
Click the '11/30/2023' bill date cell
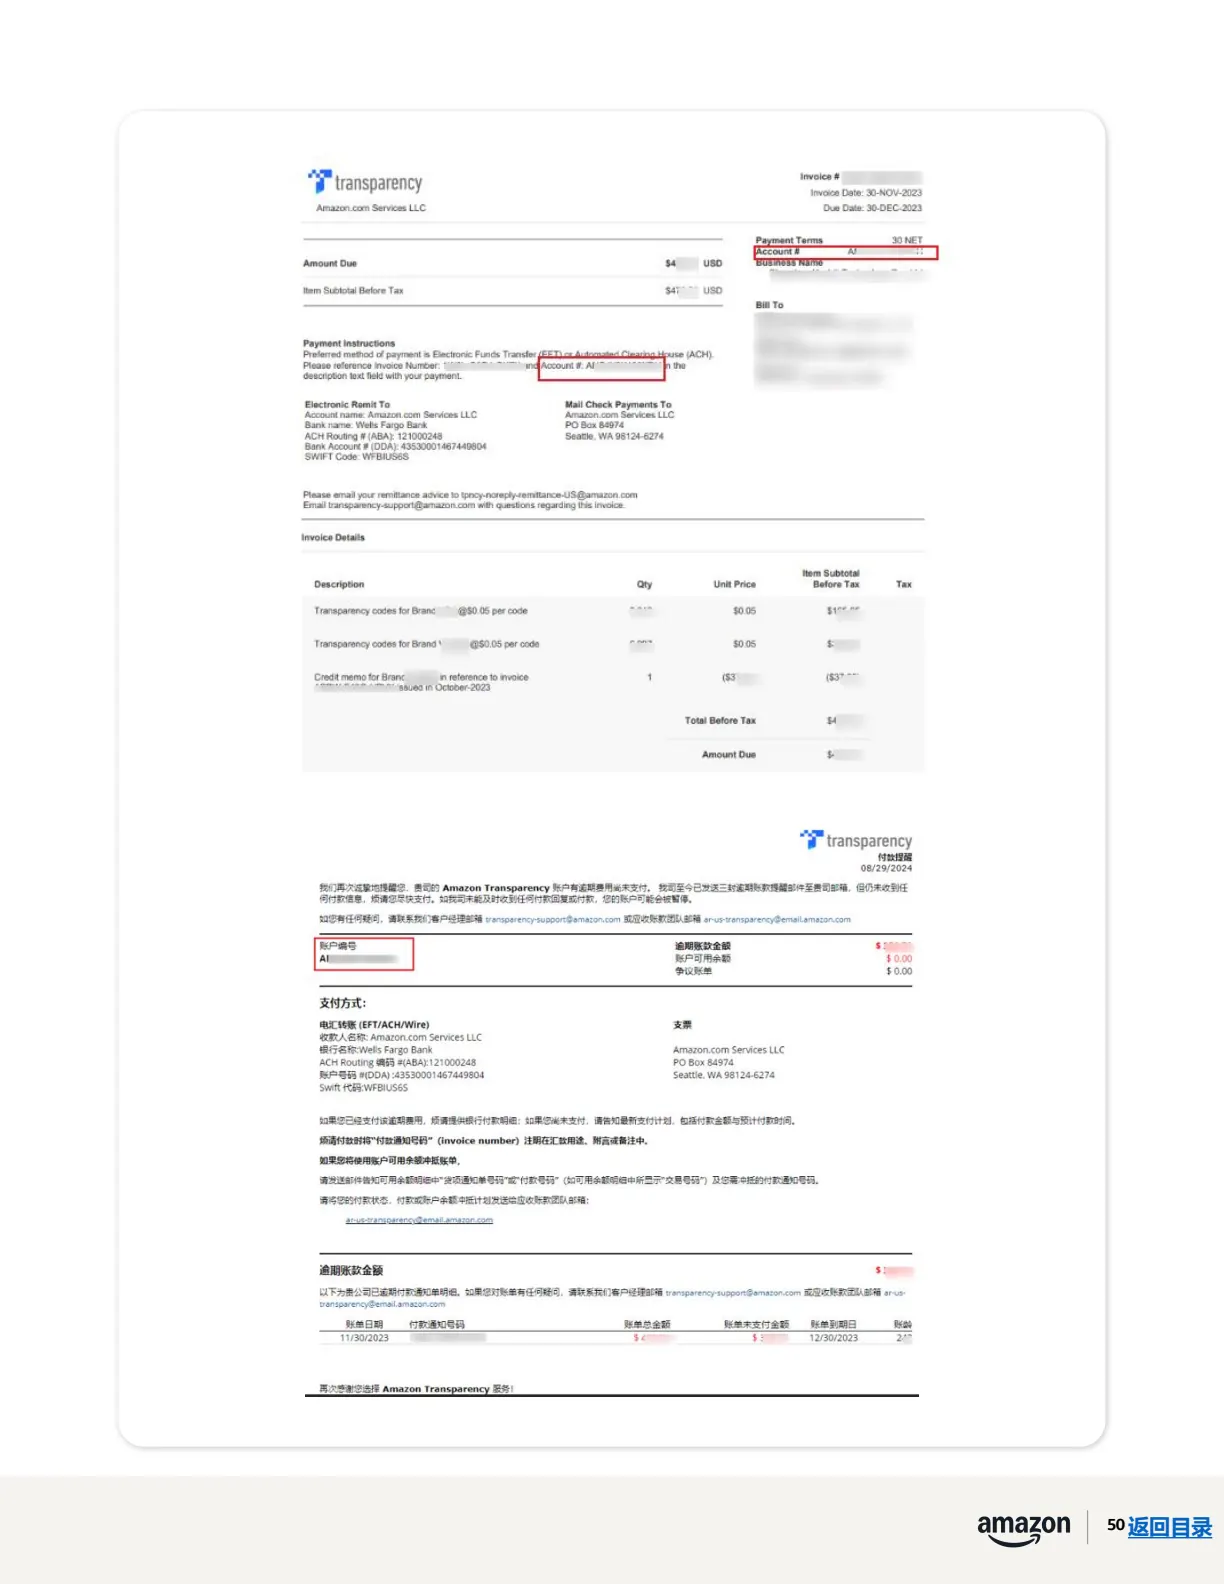[364, 1338]
